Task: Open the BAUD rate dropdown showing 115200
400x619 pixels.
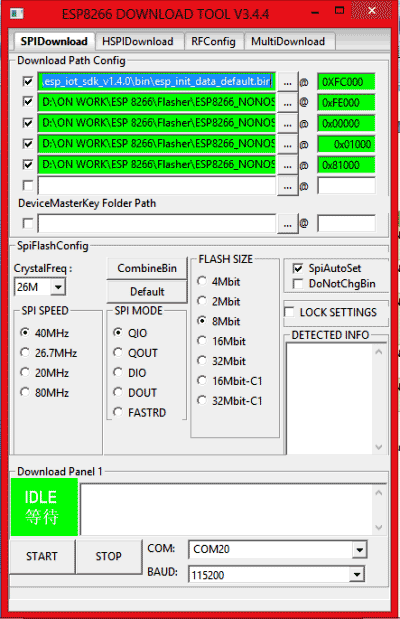Action: click(x=357, y=574)
